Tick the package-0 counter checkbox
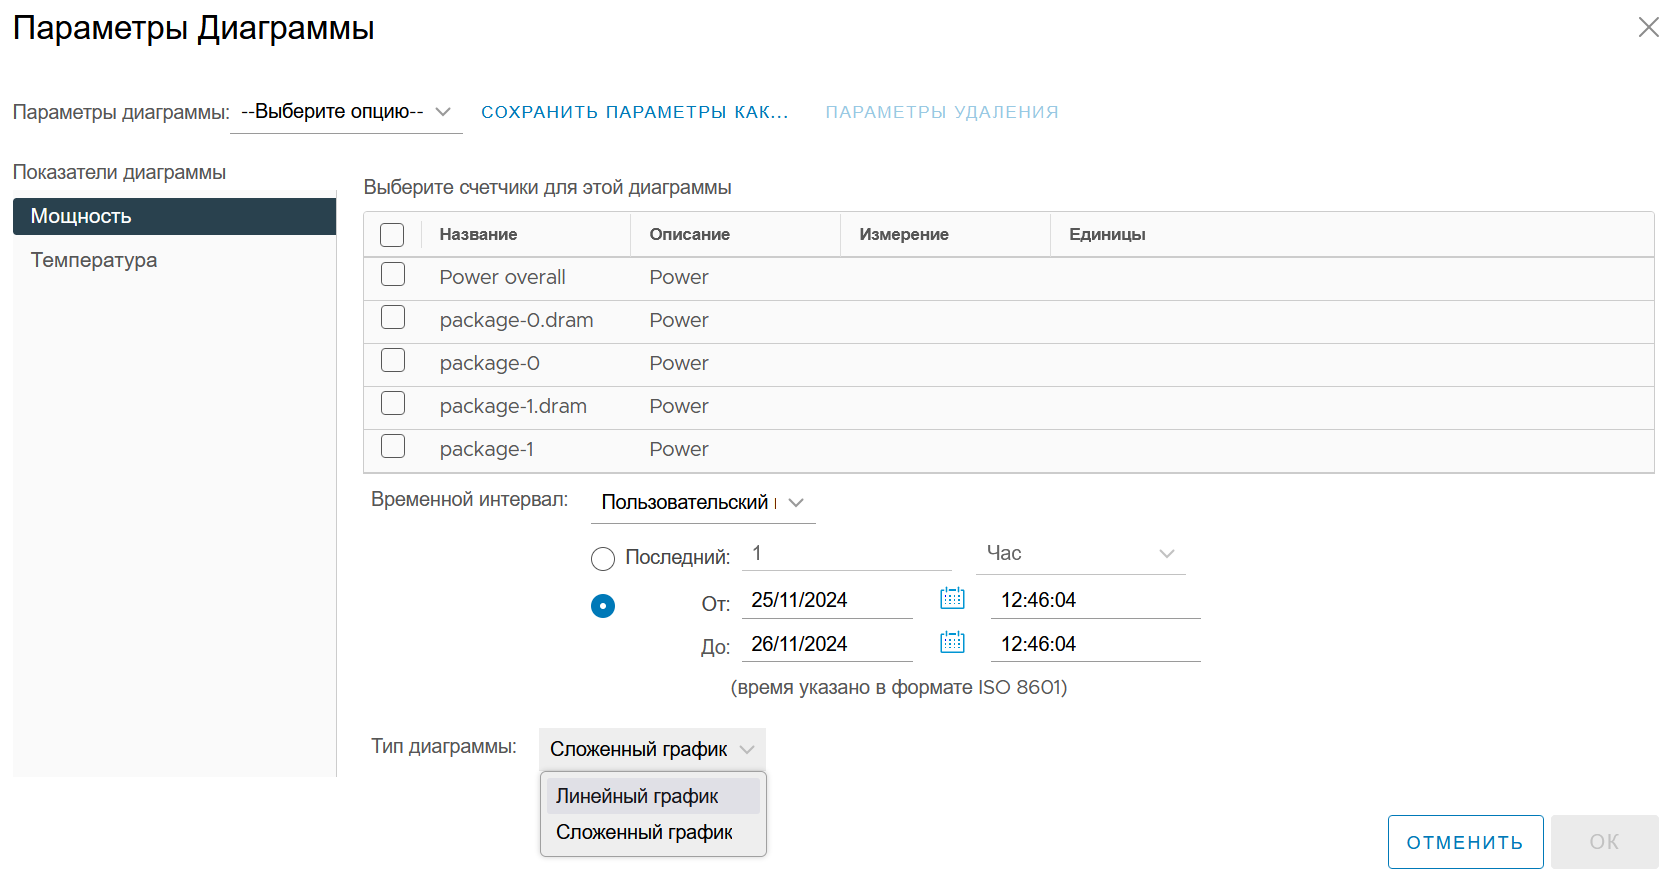This screenshot has width=1671, height=881. pyautogui.click(x=393, y=361)
